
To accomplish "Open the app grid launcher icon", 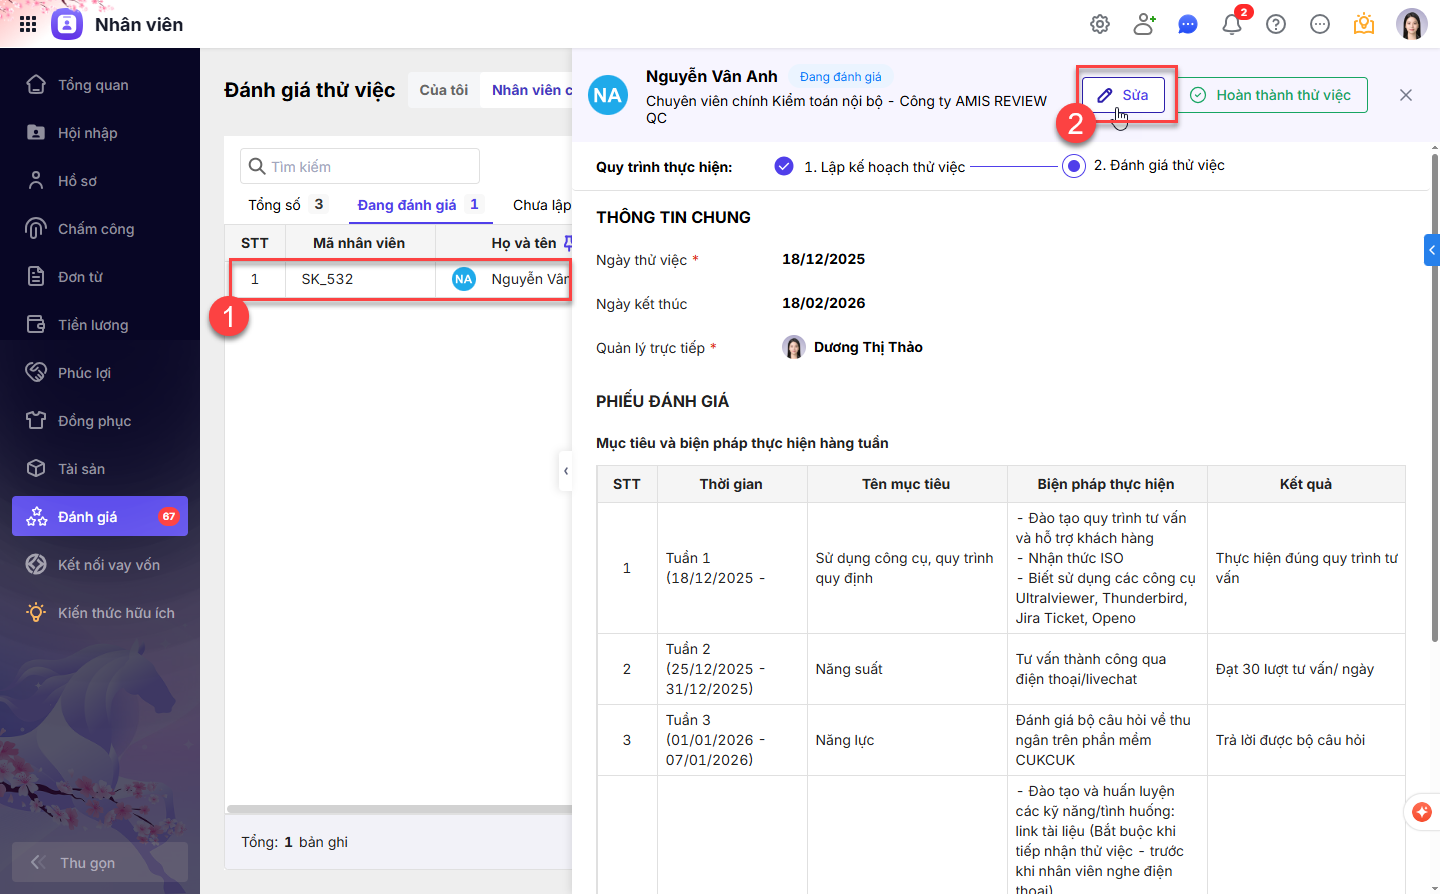I will [28, 24].
